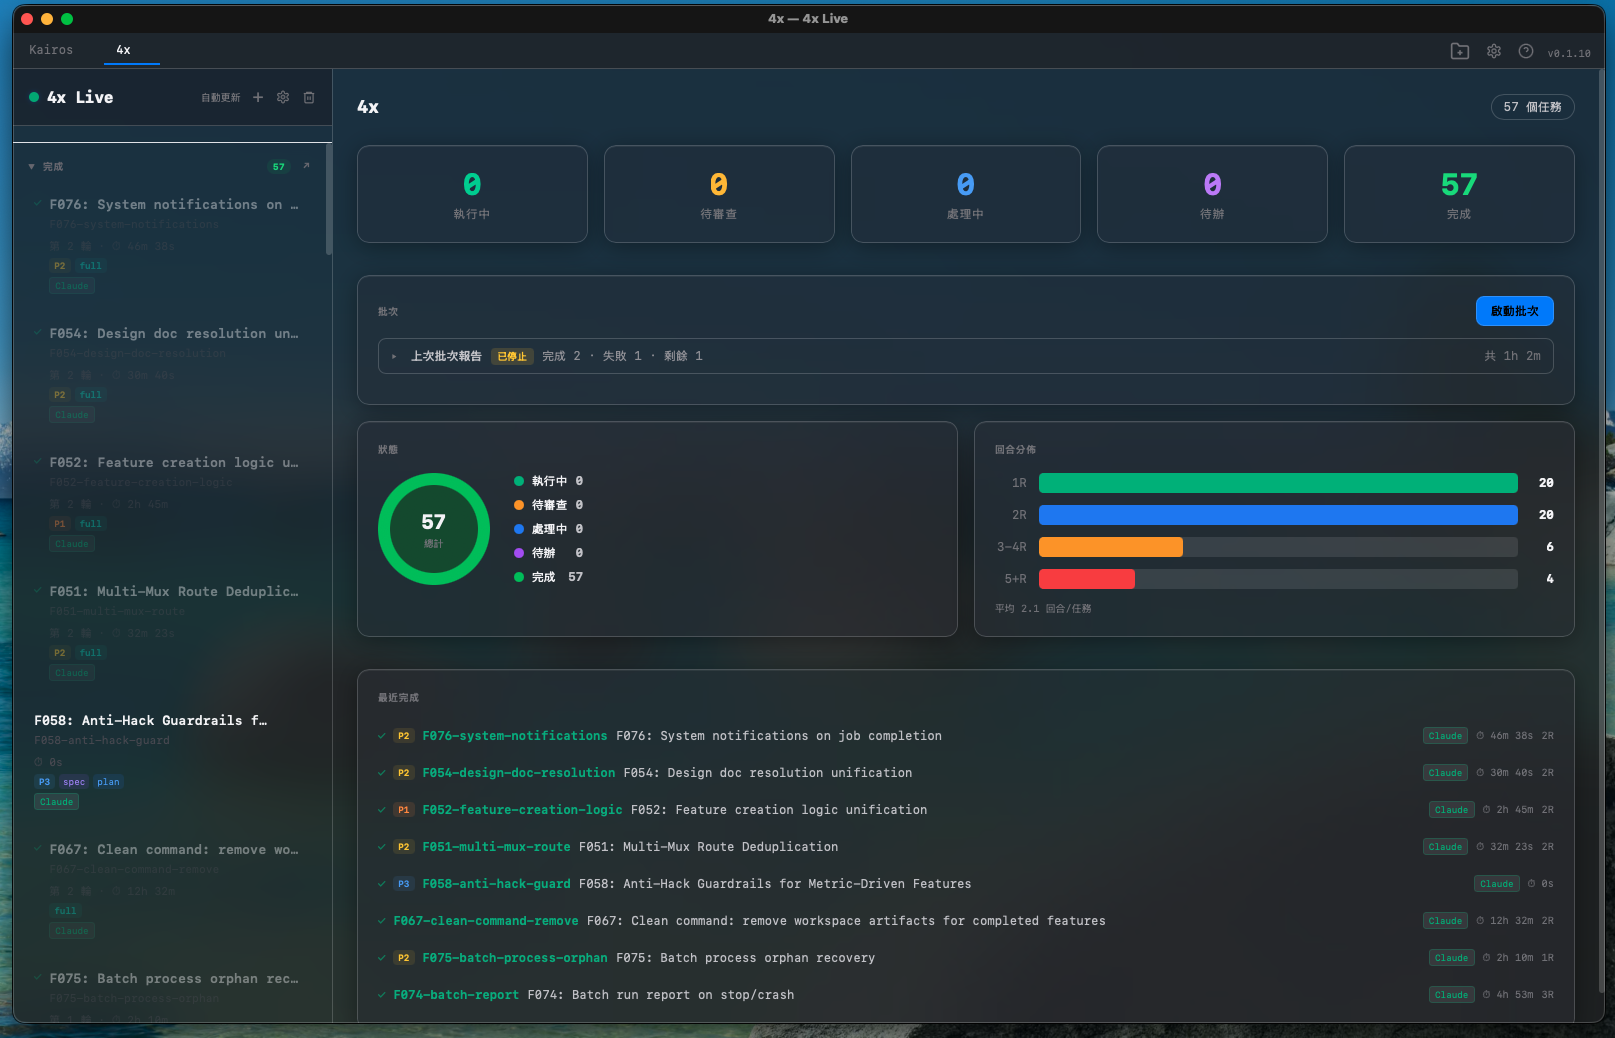1615x1038 pixels.
Task: Add a new item with plus icon
Action: click(x=258, y=97)
